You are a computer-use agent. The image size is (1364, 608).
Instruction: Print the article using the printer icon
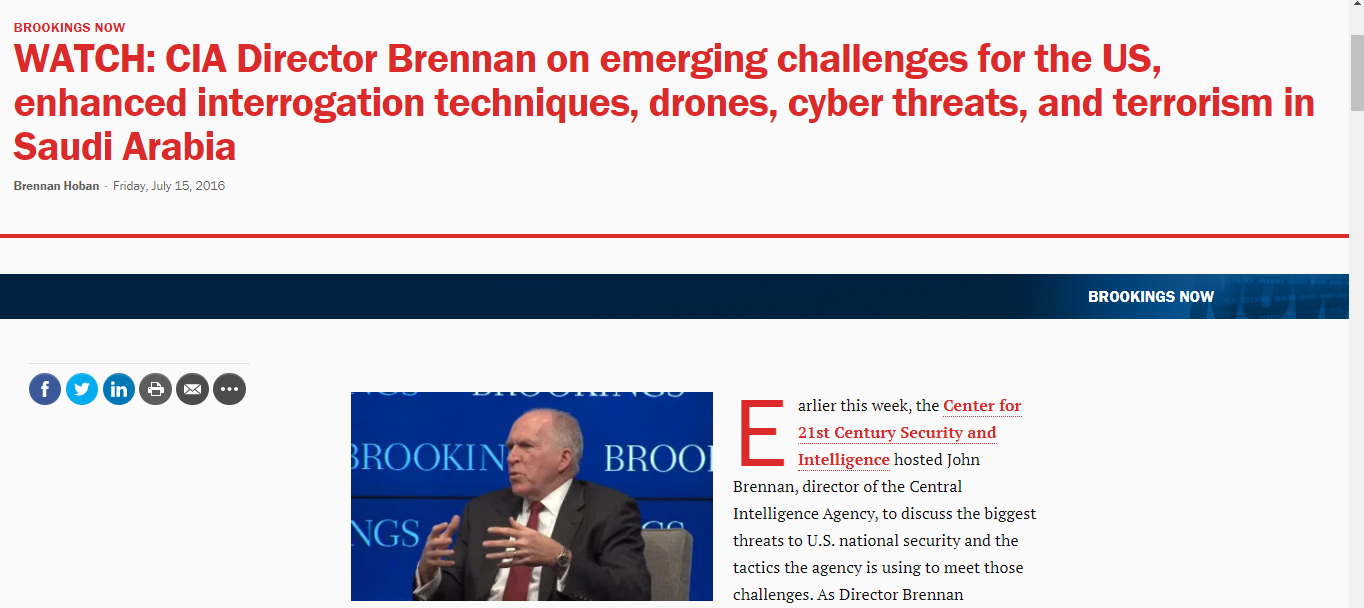click(155, 389)
